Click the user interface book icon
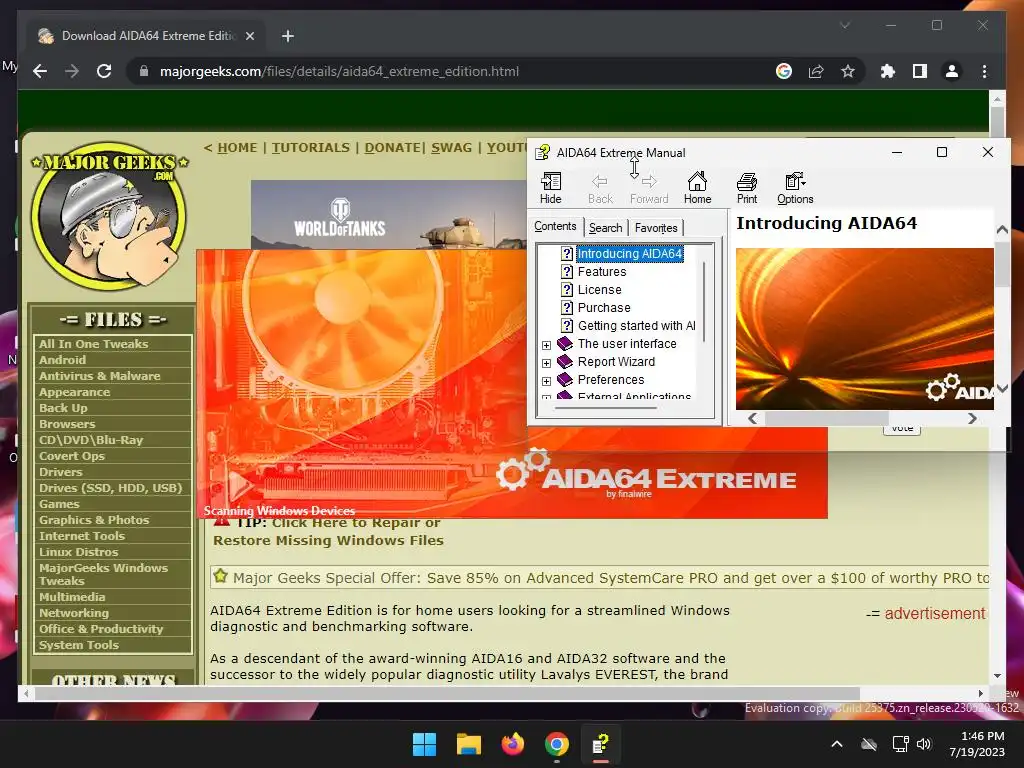 [x=565, y=344]
